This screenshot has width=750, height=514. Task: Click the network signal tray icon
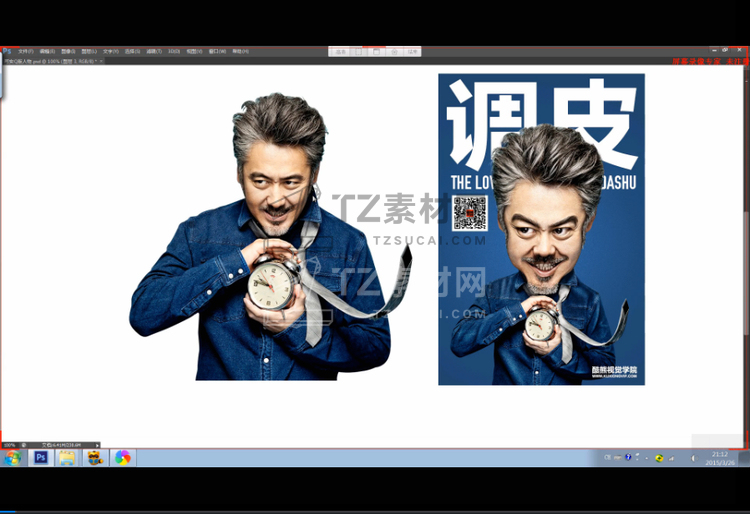coord(672,458)
